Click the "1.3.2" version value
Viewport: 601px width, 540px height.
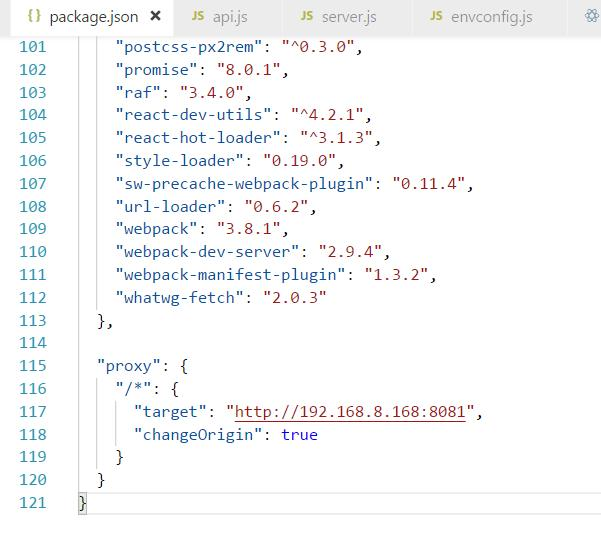tap(396, 275)
